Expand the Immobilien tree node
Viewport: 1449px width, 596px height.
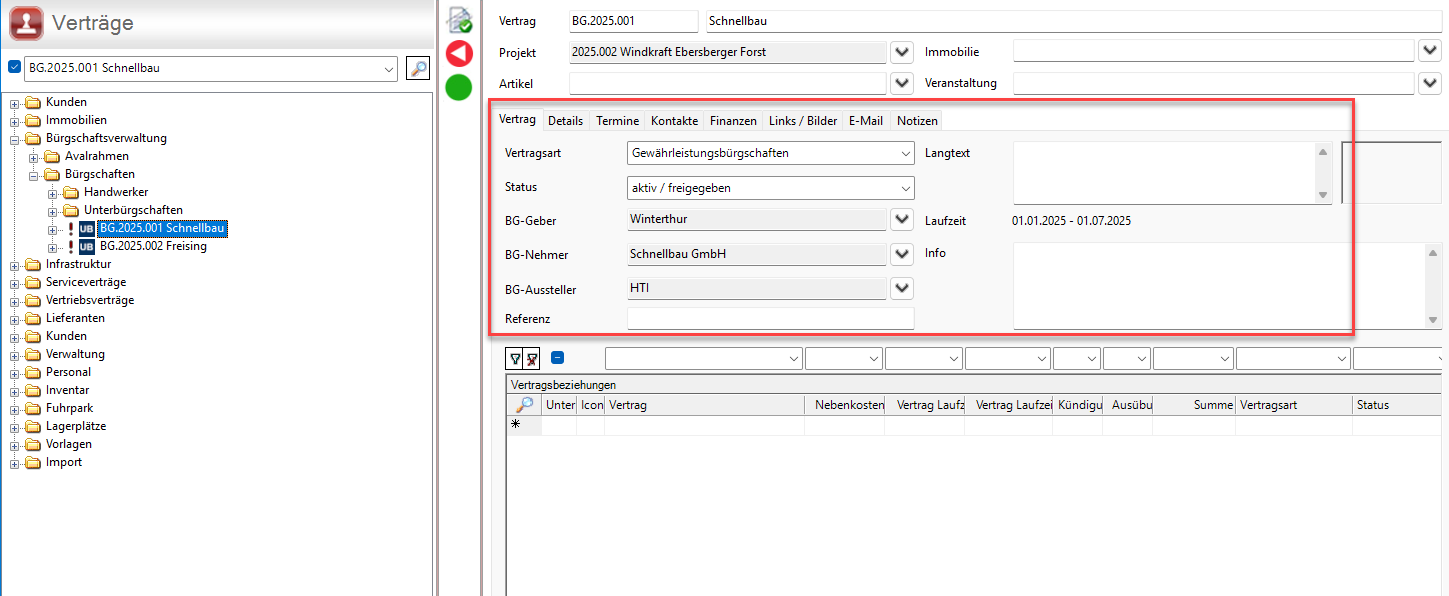coord(15,121)
